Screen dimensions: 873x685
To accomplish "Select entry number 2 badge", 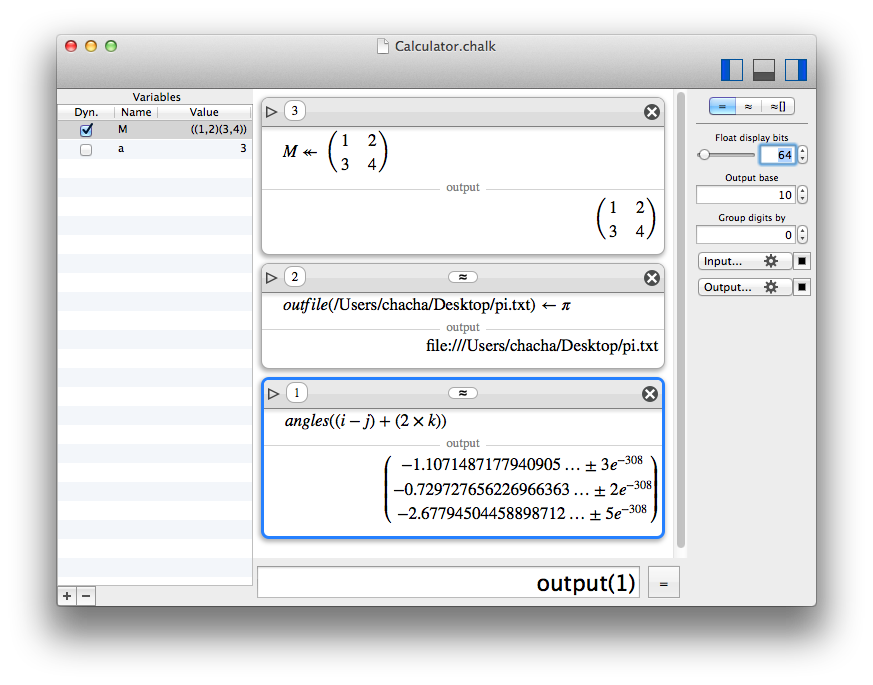I will coord(295,277).
